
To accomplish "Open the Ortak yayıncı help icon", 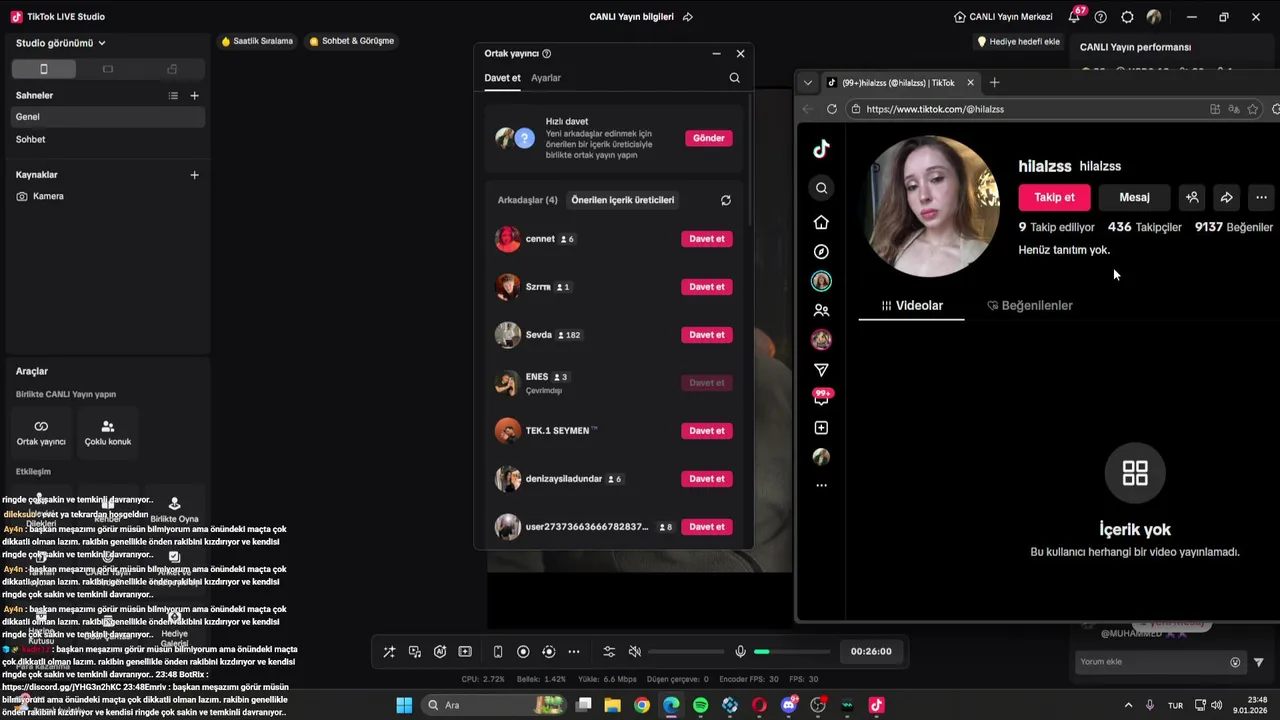I will pos(547,54).
